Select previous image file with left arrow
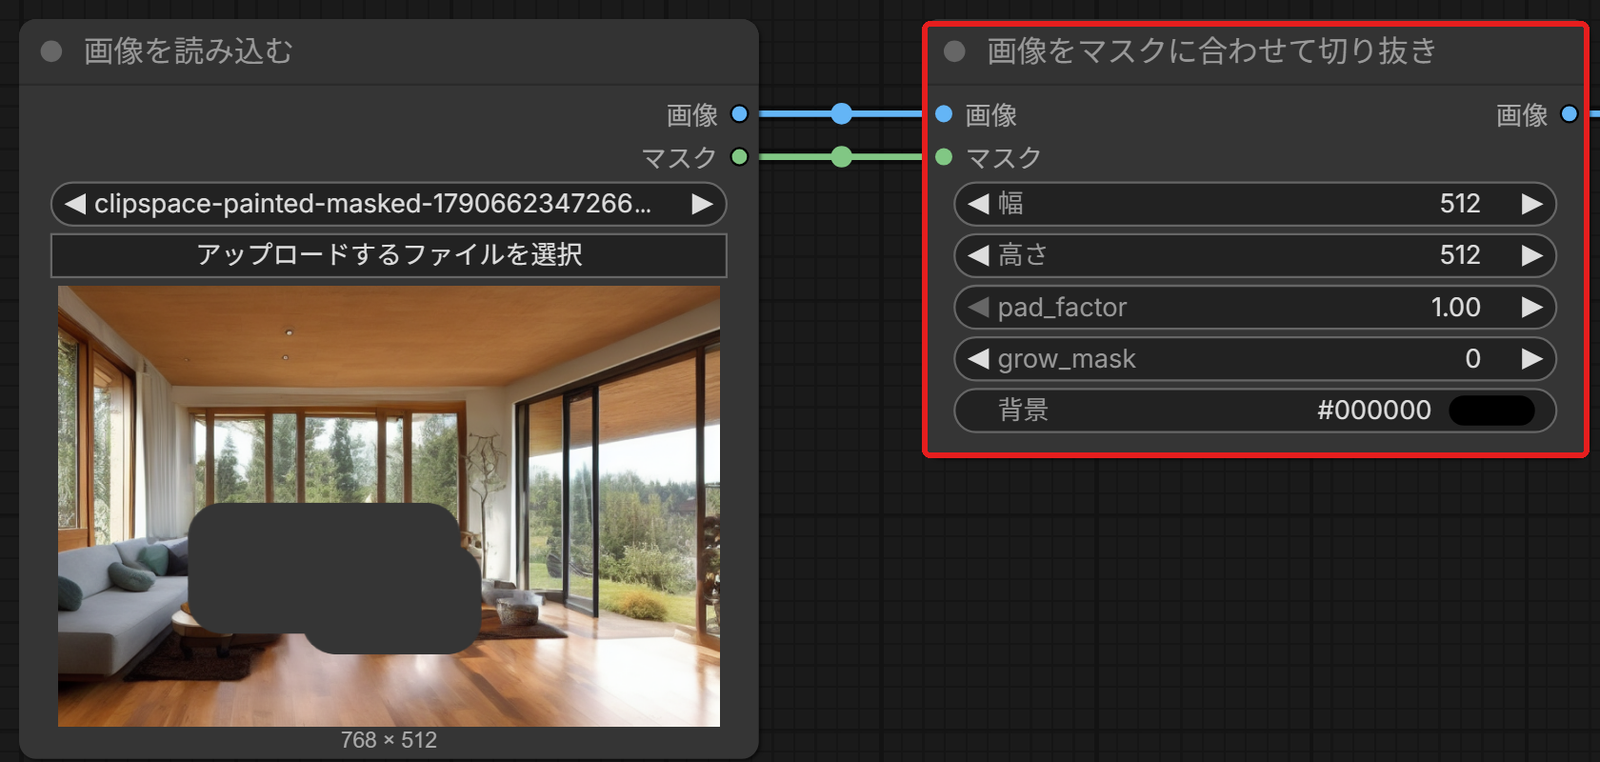 point(75,204)
